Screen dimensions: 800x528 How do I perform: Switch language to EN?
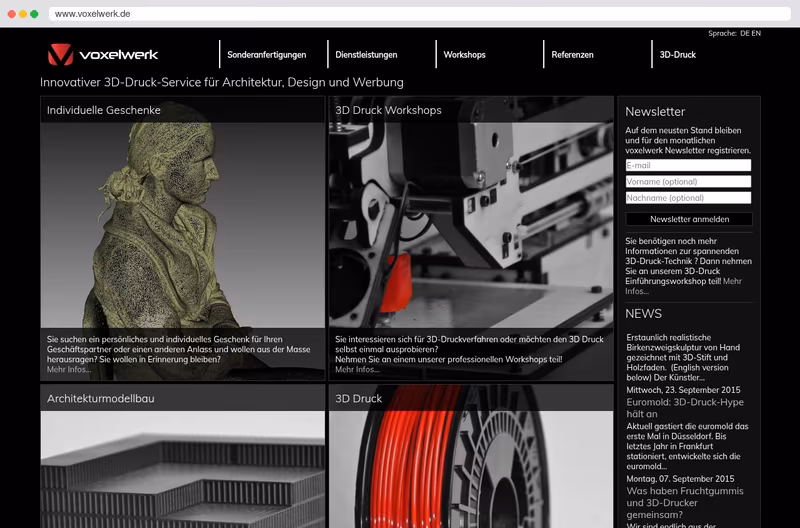(x=756, y=33)
